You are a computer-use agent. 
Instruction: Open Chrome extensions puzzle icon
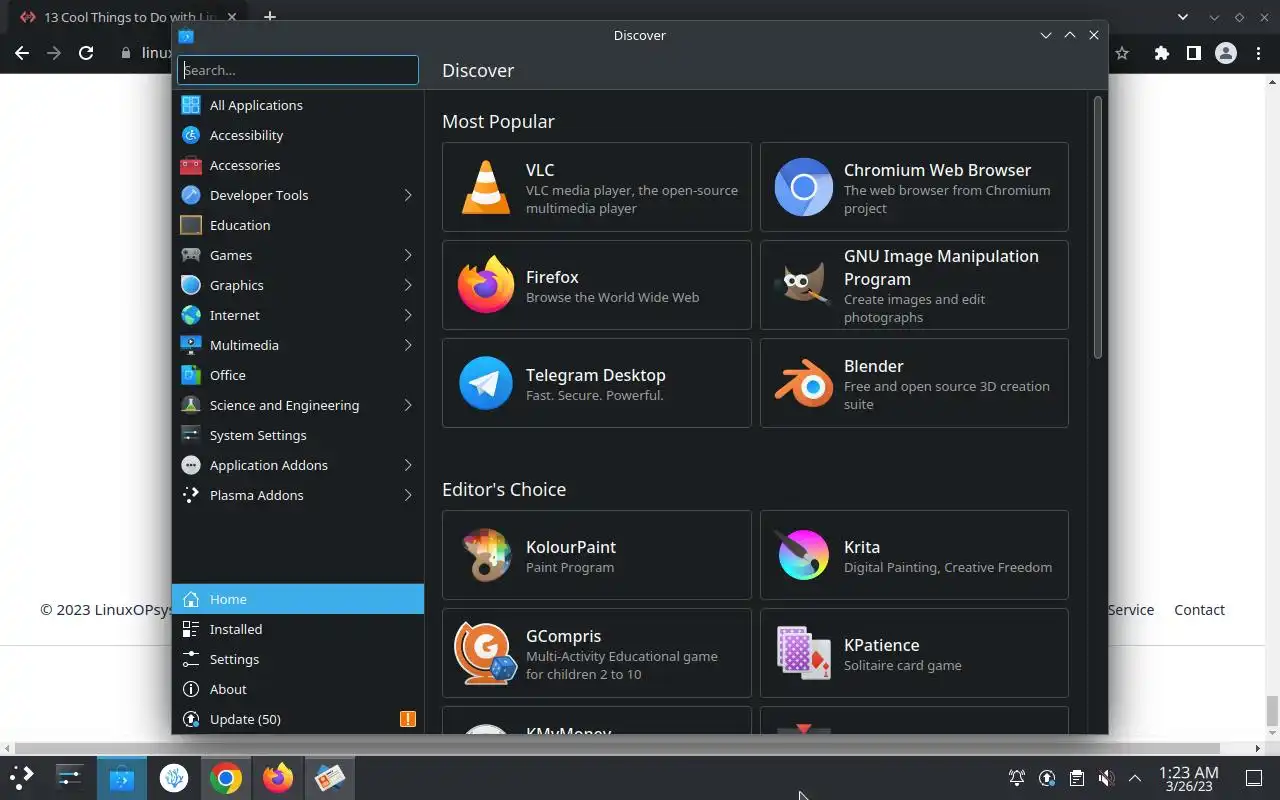[1161, 53]
